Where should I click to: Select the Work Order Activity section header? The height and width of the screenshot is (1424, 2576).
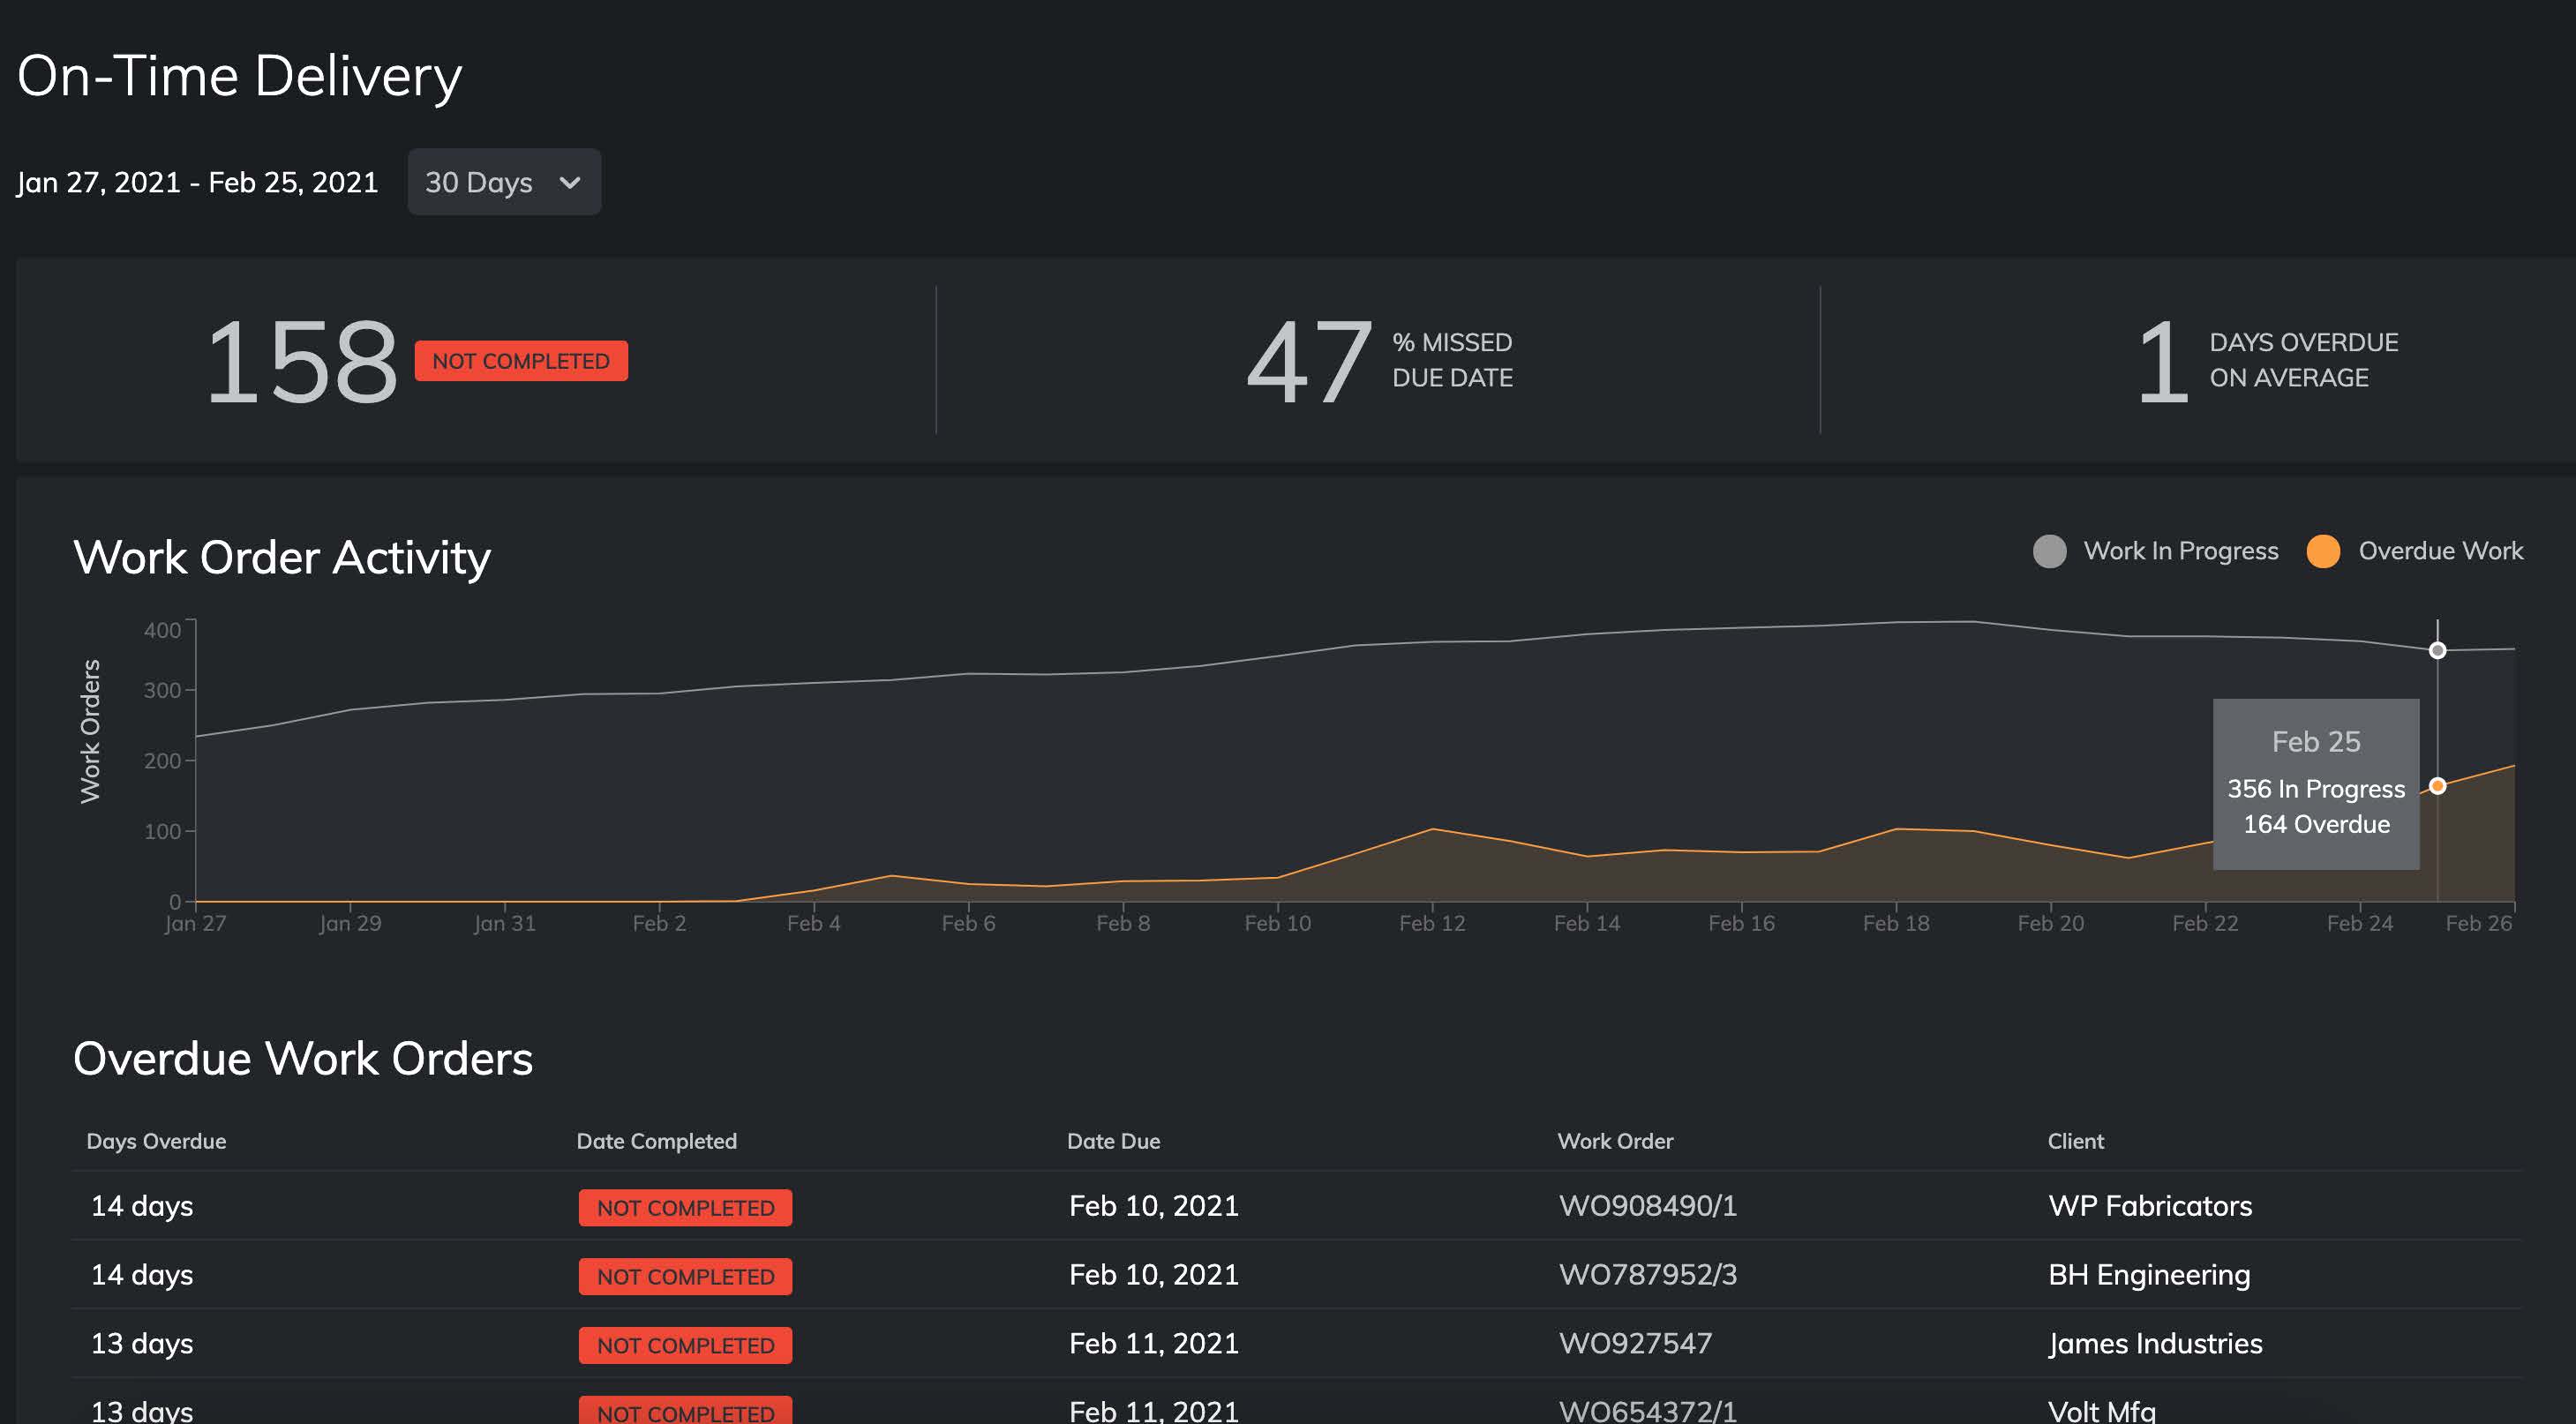[282, 557]
